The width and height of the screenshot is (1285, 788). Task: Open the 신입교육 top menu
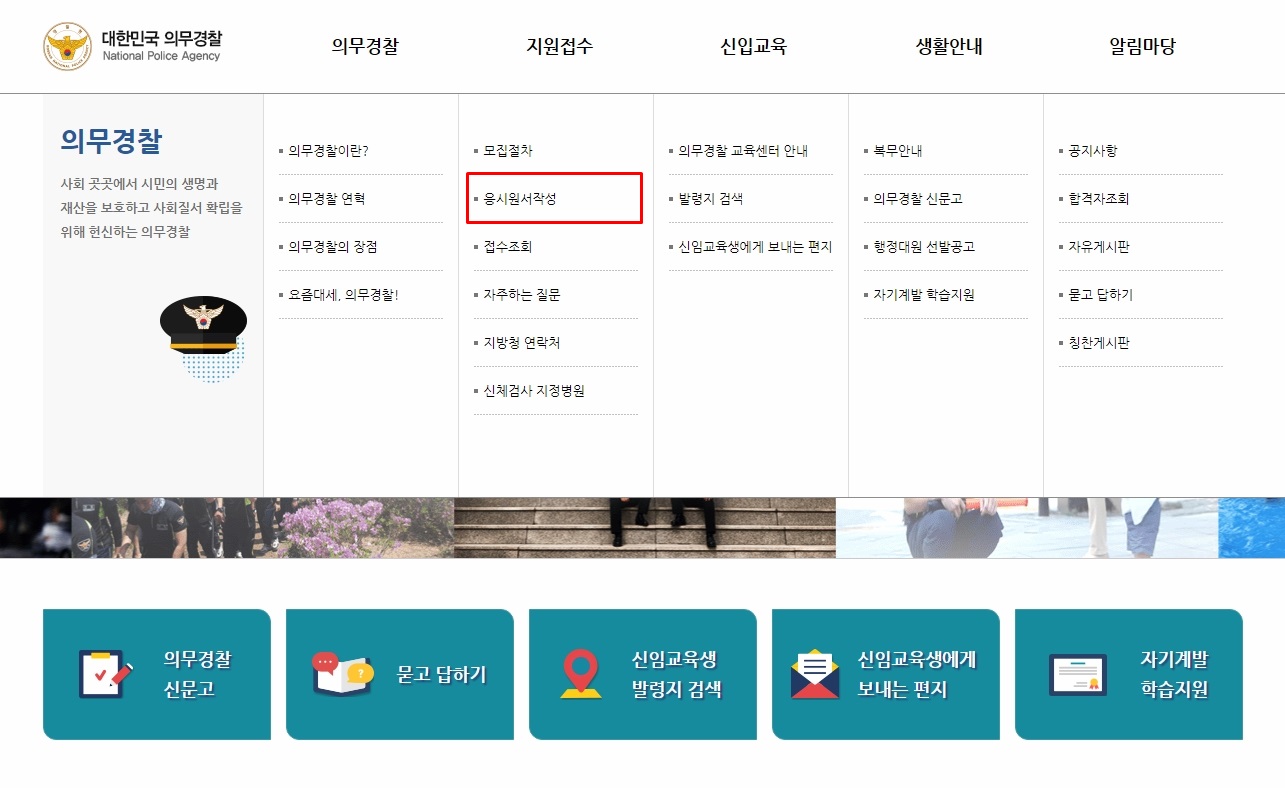(x=754, y=46)
